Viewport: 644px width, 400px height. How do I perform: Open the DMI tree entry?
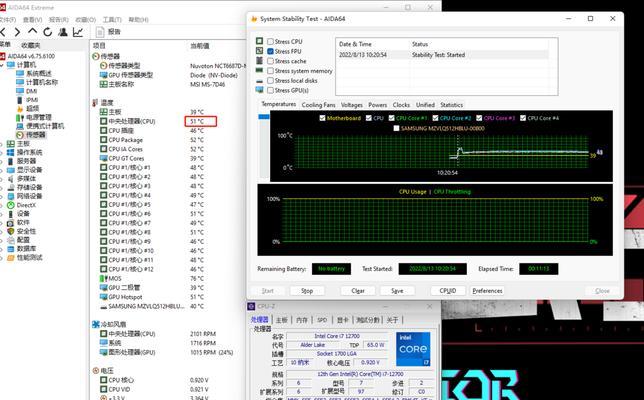click(x=32, y=91)
